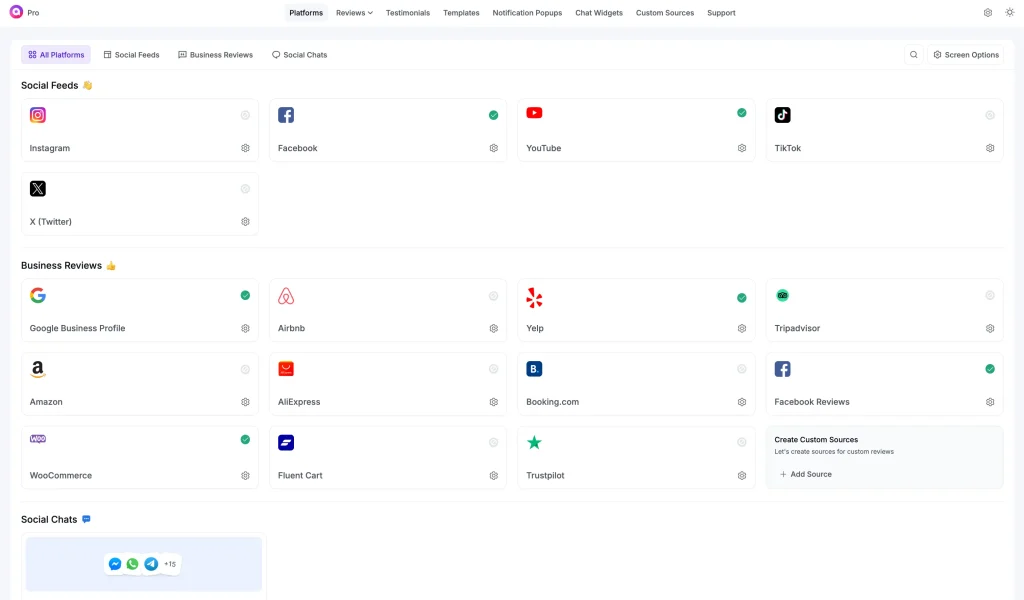The height and width of the screenshot is (600, 1024).
Task: Open Tripadvisor settings gear
Action: point(990,328)
